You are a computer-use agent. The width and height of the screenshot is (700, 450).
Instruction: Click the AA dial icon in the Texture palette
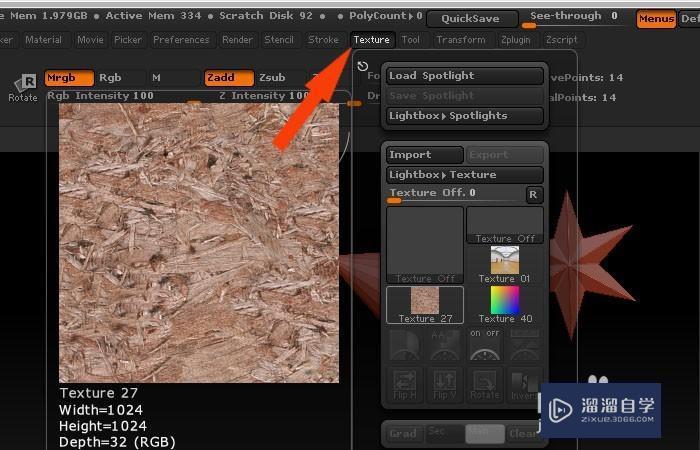point(444,345)
